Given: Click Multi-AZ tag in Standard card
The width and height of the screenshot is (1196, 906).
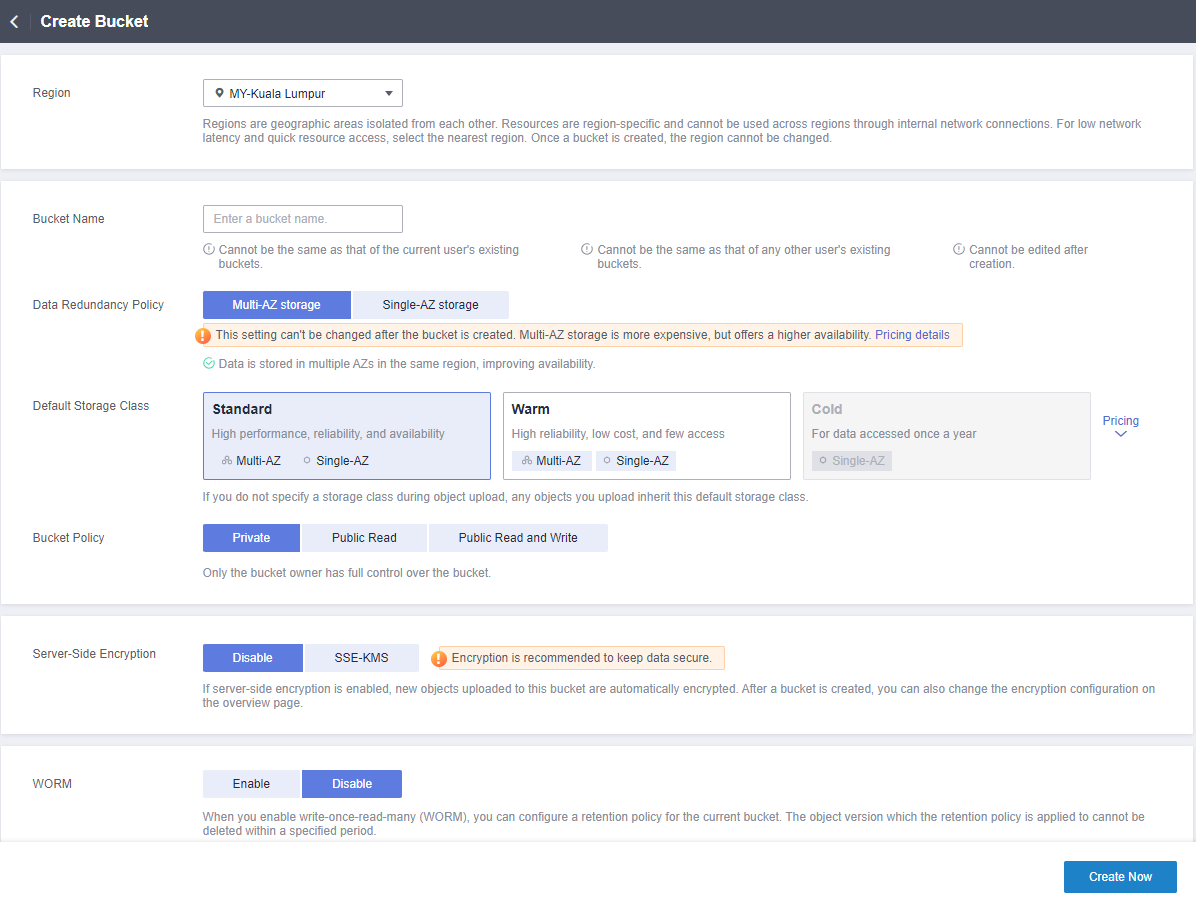Looking at the screenshot, I should pos(251,461).
